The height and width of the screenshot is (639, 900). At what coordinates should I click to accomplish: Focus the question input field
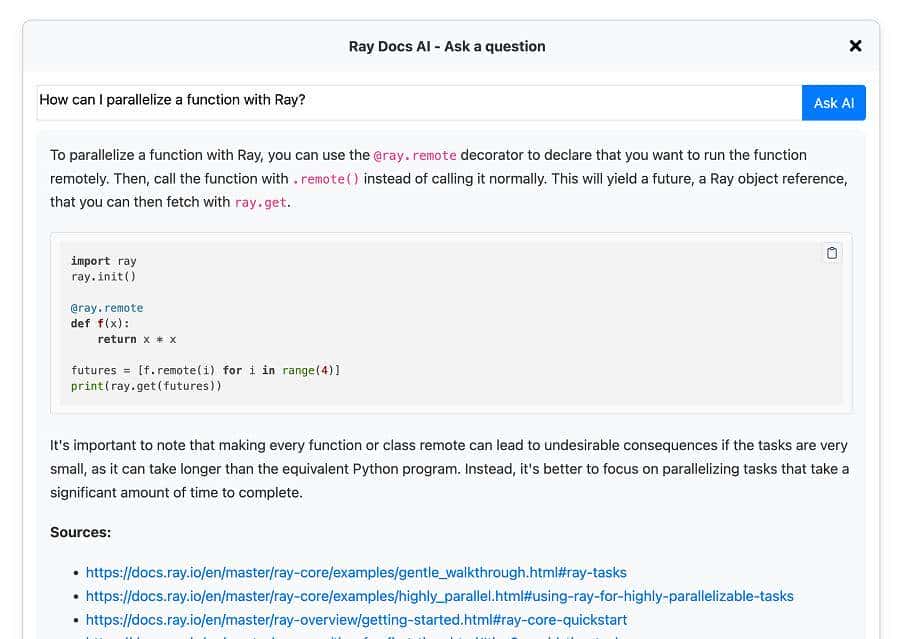point(418,101)
